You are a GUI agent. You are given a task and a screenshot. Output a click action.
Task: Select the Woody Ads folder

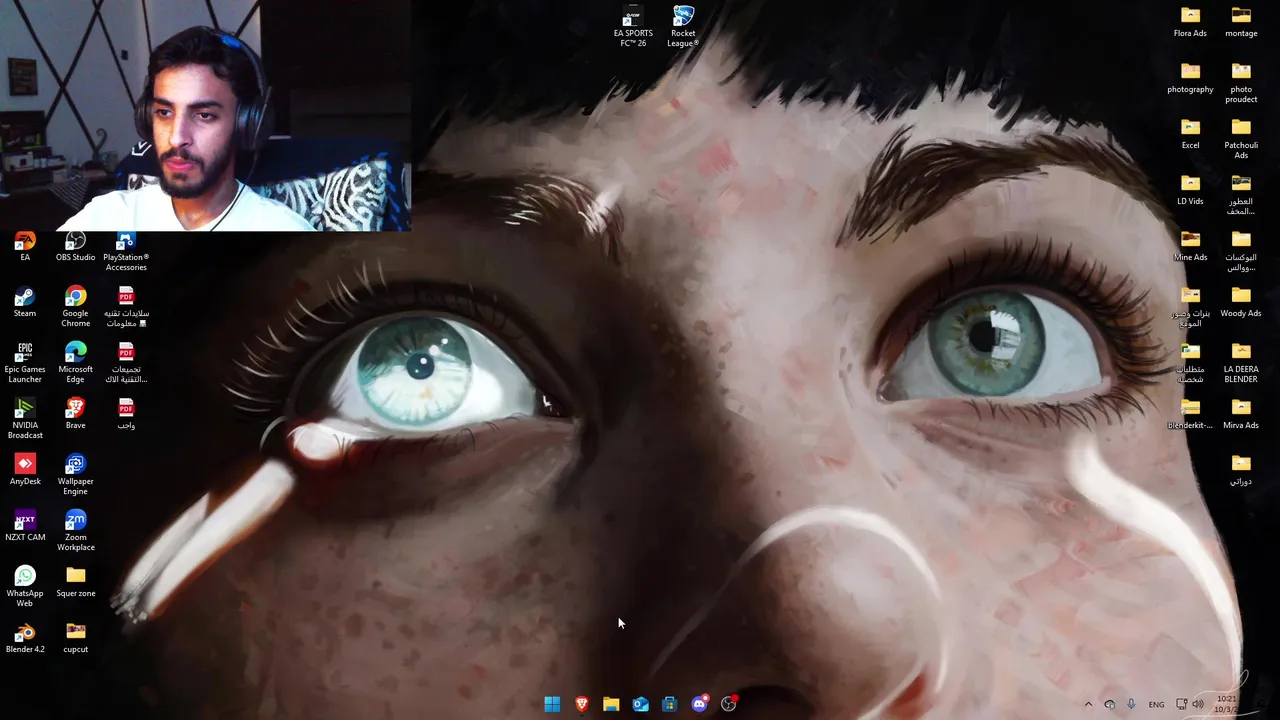[1241, 302]
